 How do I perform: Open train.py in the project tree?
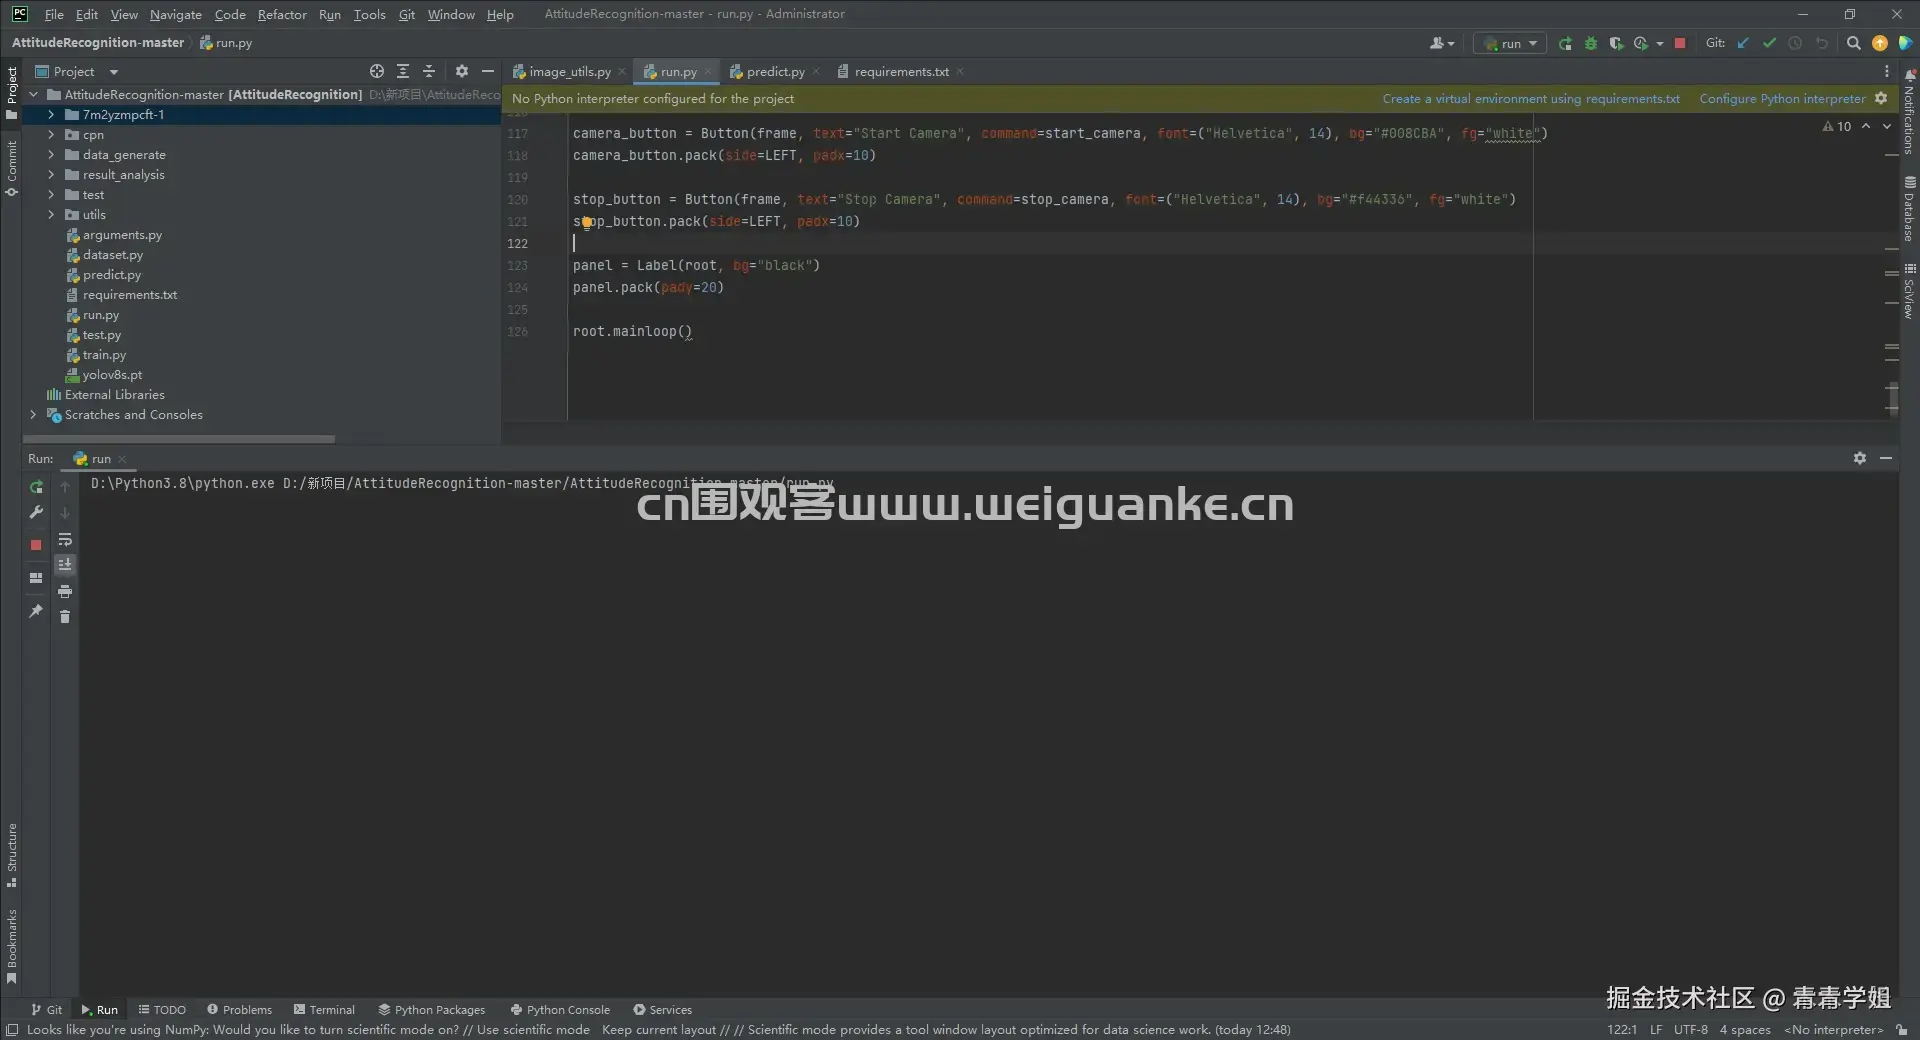tap(104, 354)
